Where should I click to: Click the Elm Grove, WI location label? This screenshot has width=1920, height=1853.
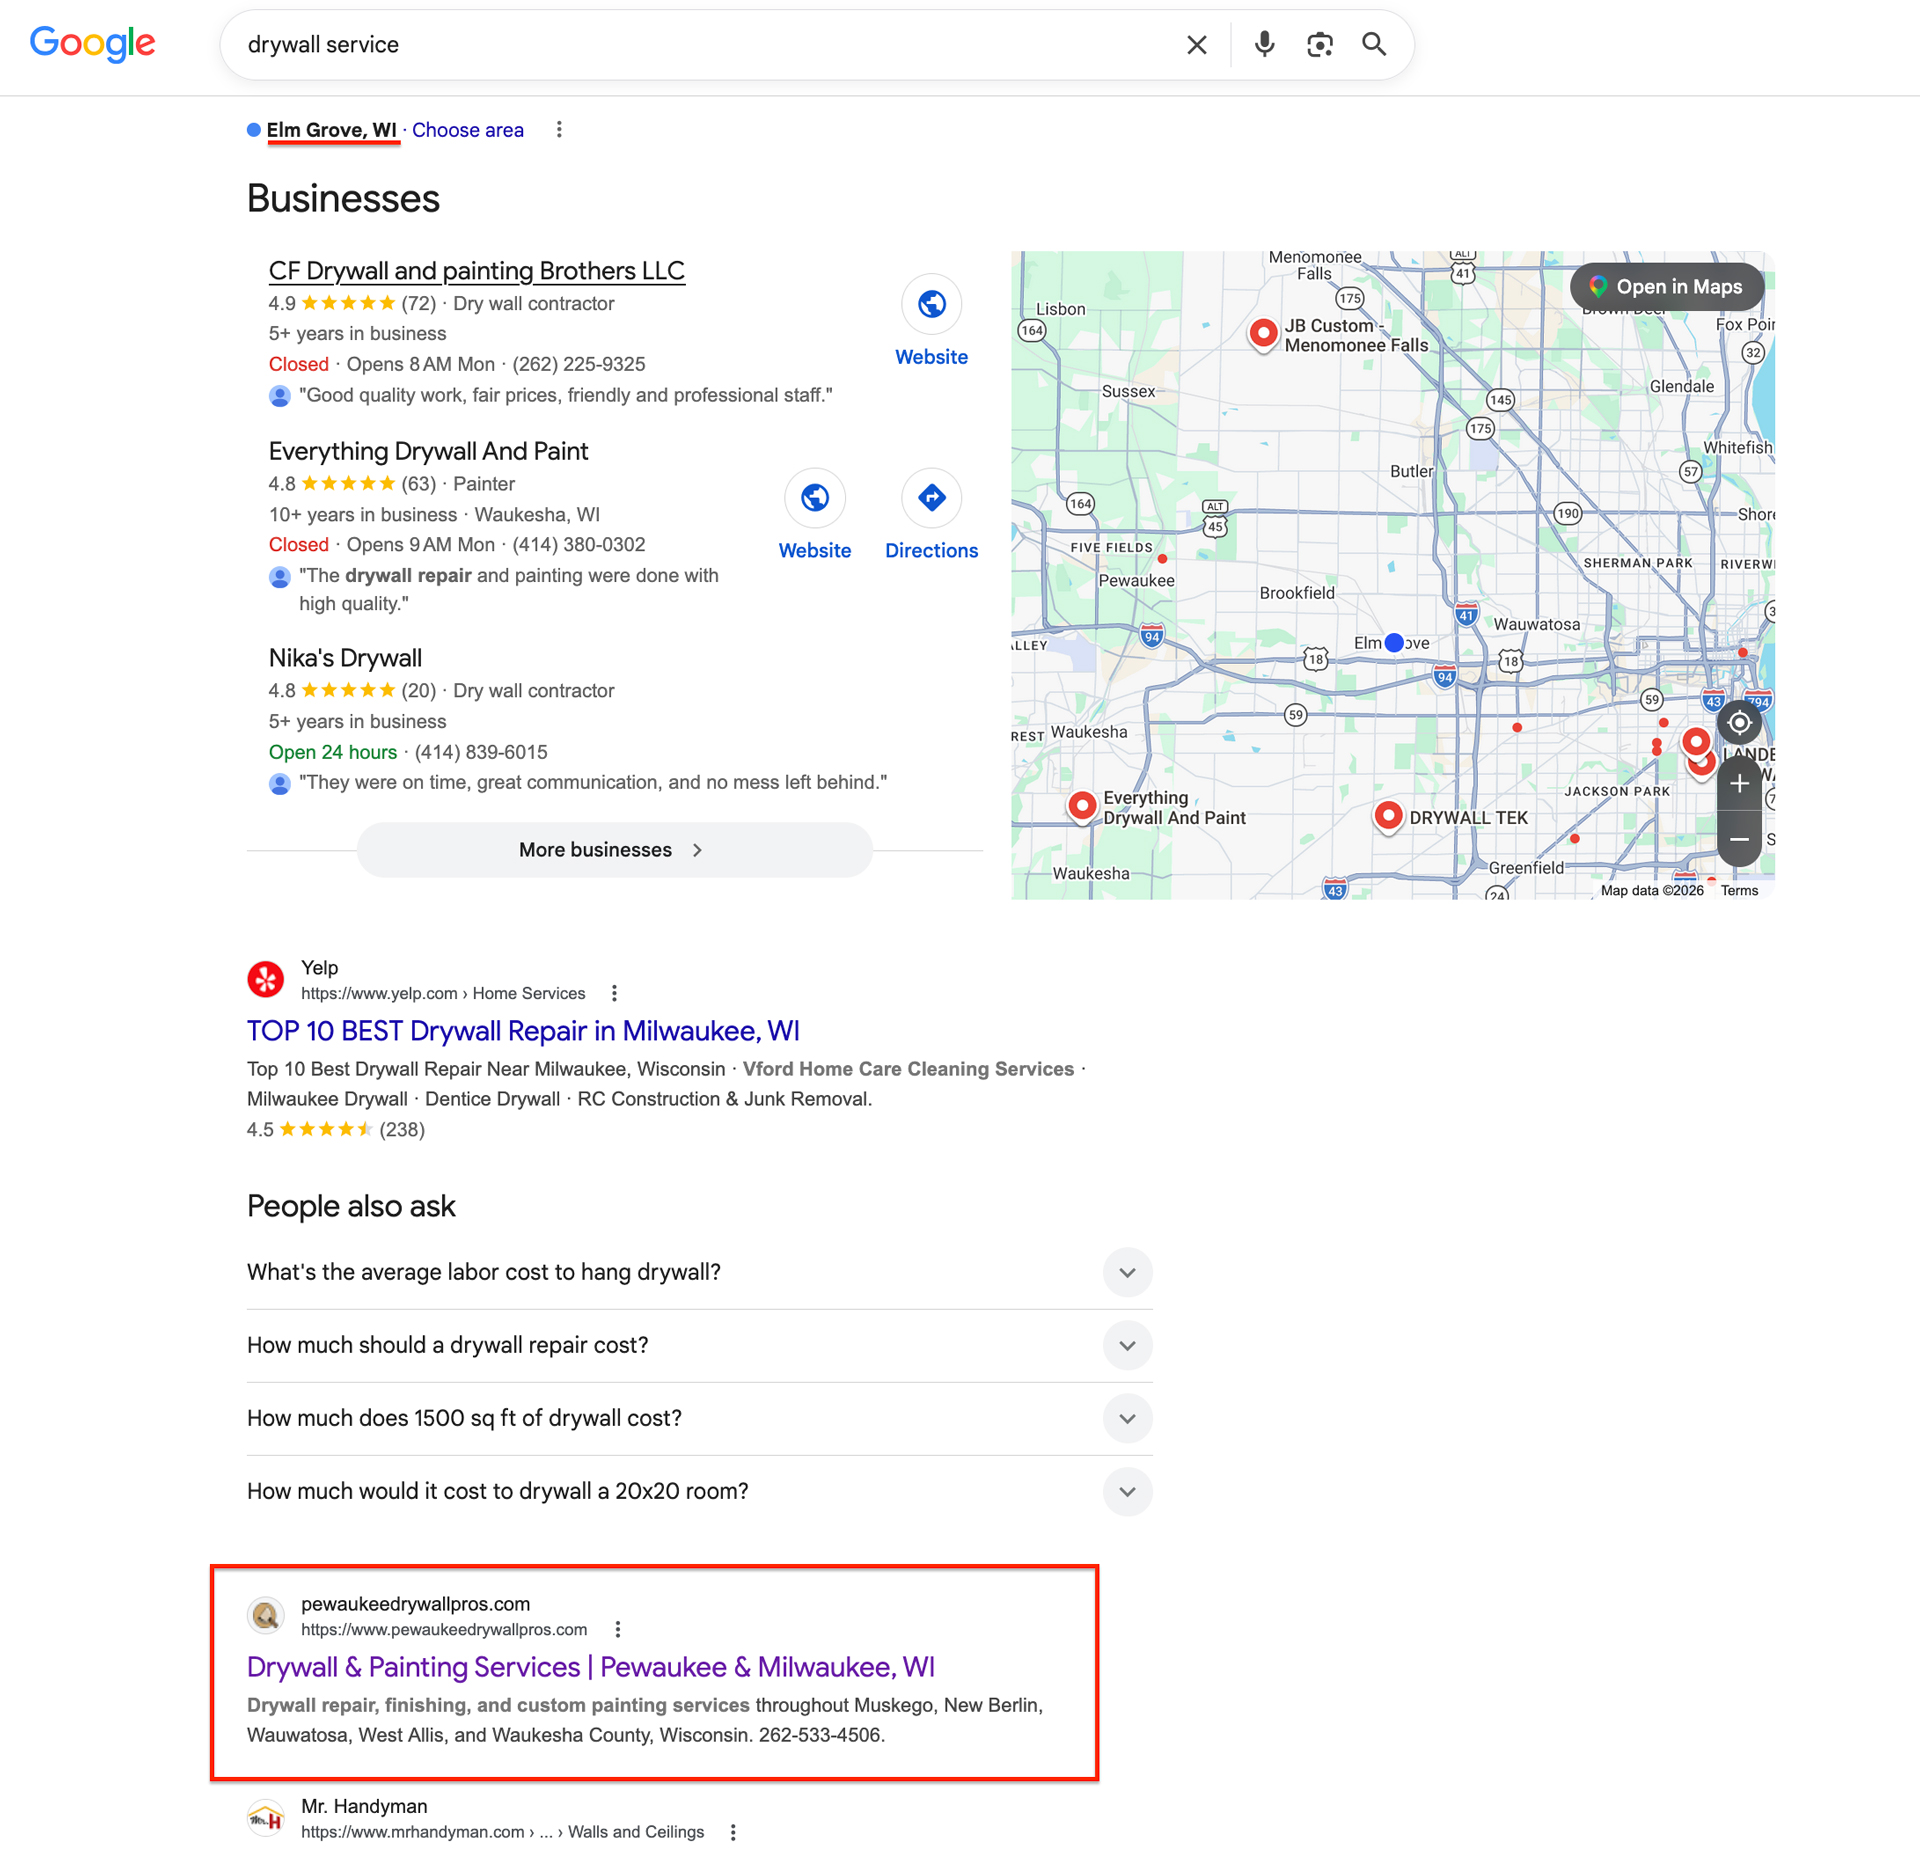pyautogui.click(x=331, y=130)
